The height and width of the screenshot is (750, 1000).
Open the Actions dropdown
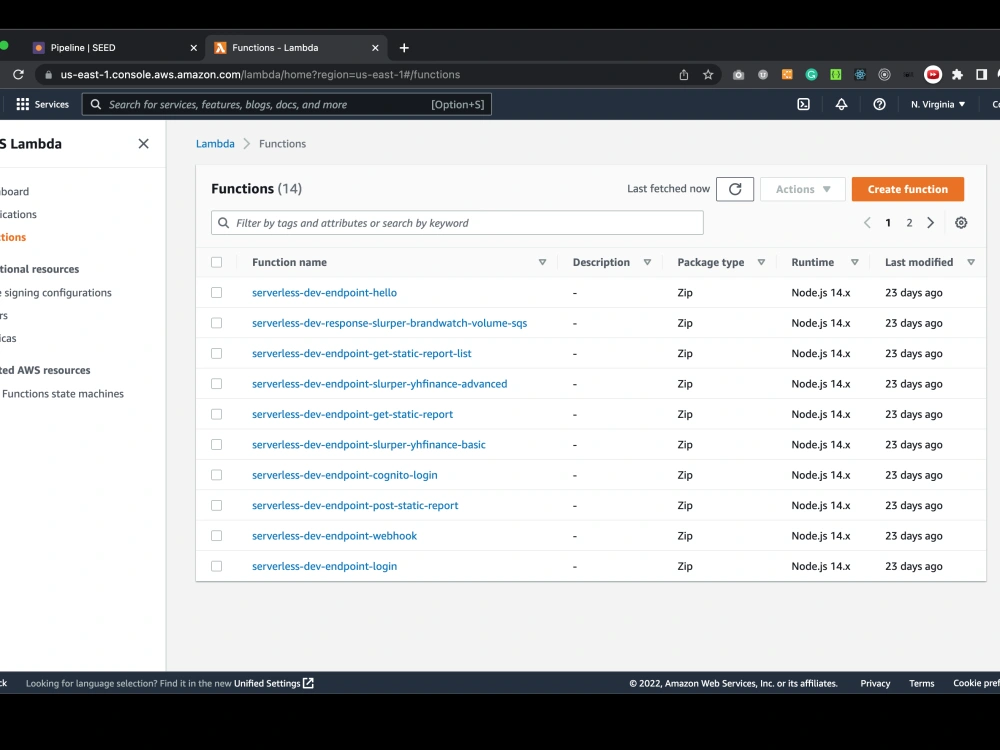[x=802, y=189]
